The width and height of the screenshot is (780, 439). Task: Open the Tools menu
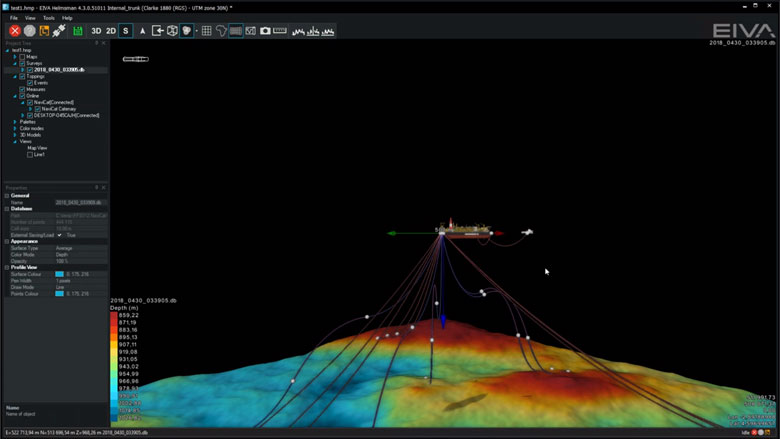click(48, 18)
